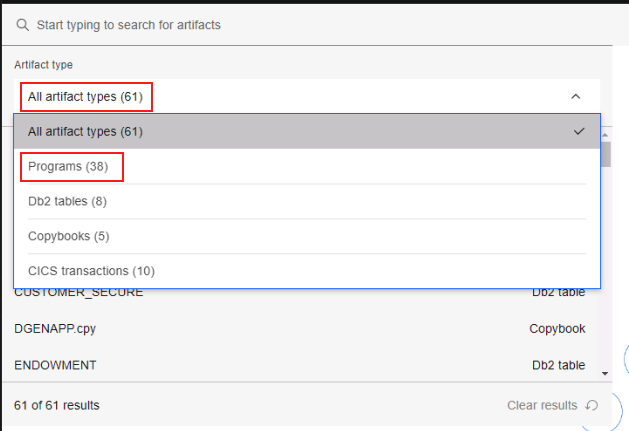Click the search magnifier icon
629x431 pixels.
(22, 25)
